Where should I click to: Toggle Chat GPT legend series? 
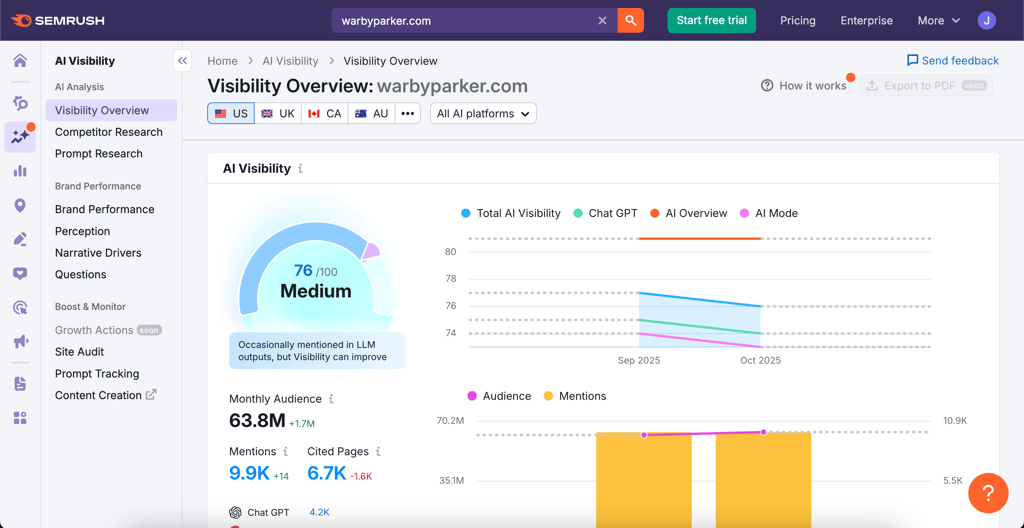pos(605,213)
